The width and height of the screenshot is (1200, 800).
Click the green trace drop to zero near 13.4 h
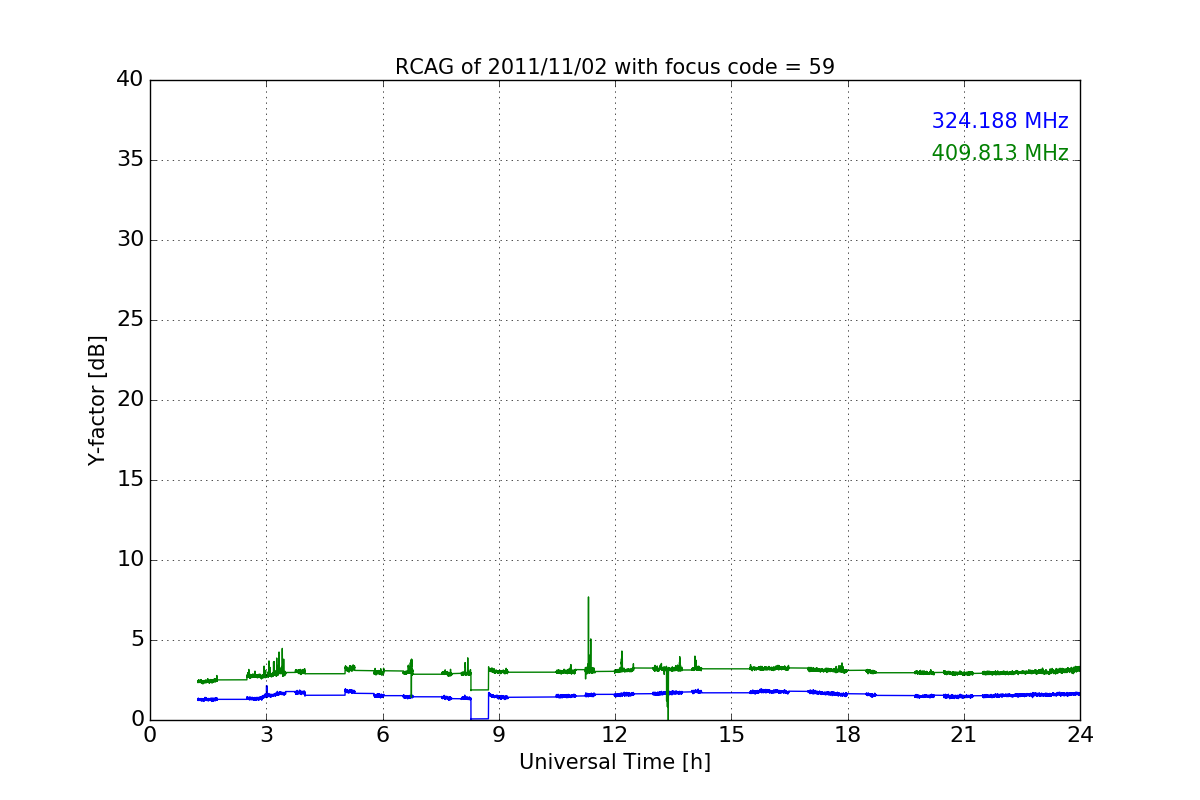click(x=667, y=716)
